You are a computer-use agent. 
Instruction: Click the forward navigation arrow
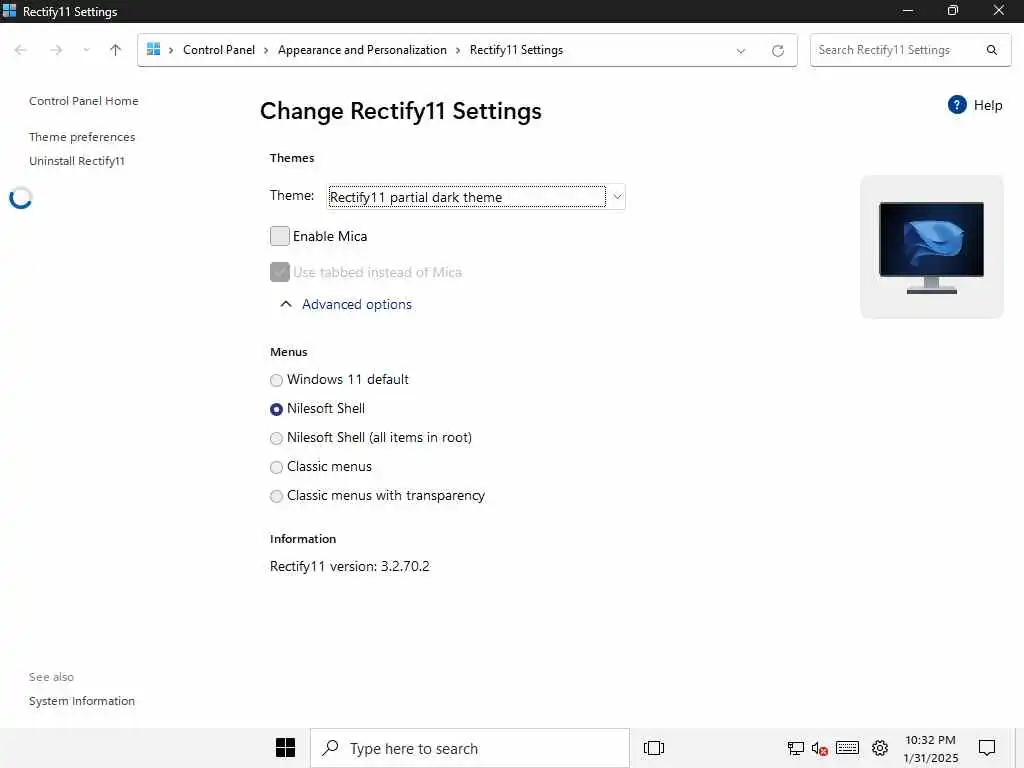[56, 50]
